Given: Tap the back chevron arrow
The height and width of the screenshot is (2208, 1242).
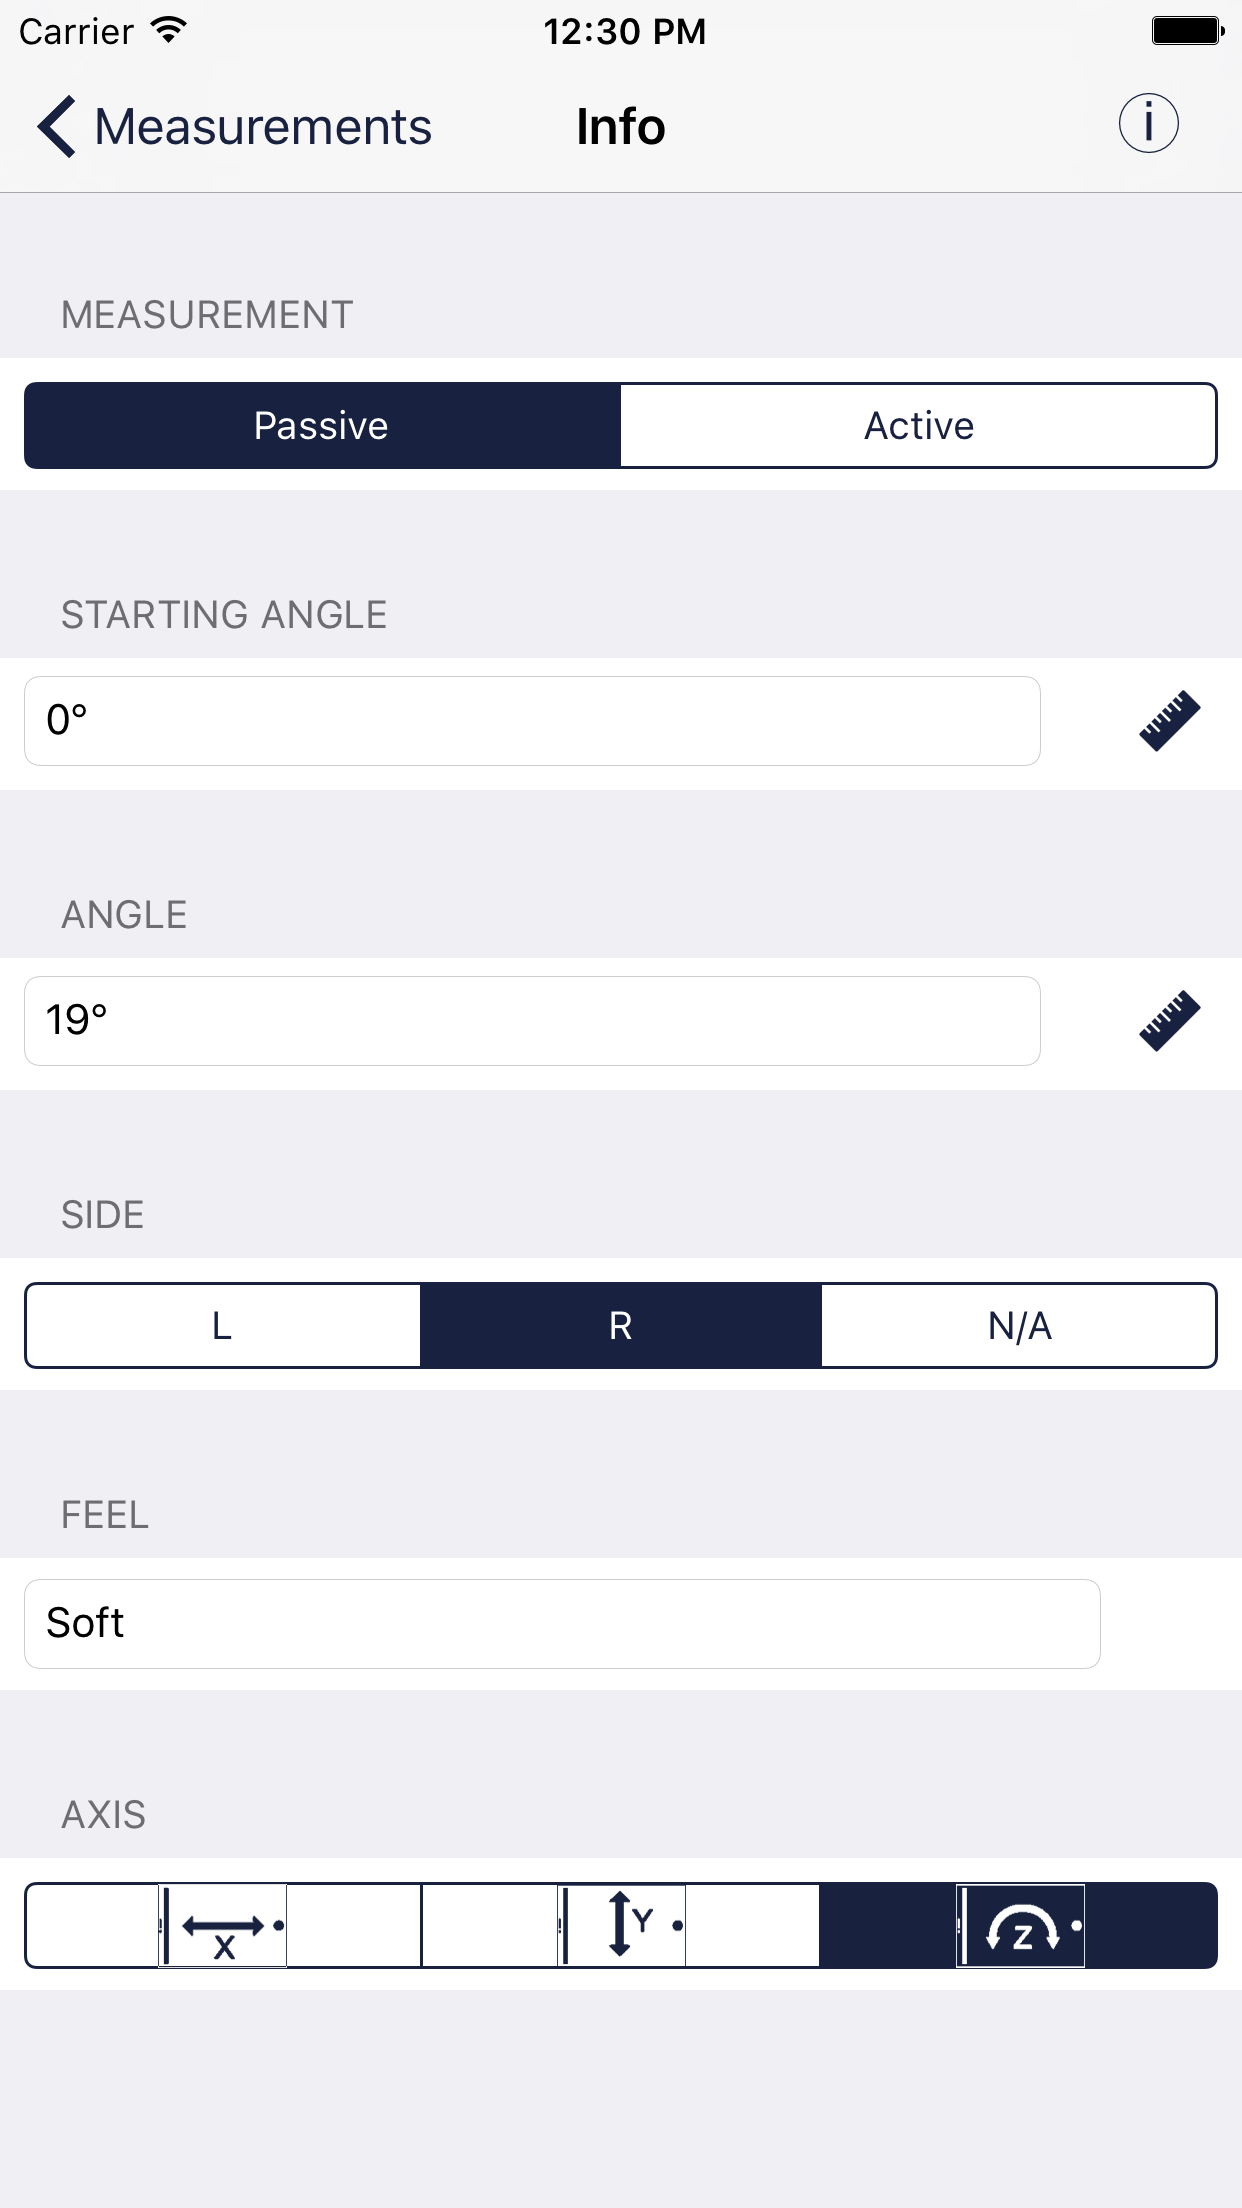Looking at the screenshot, I should click(x=57, y=127).
